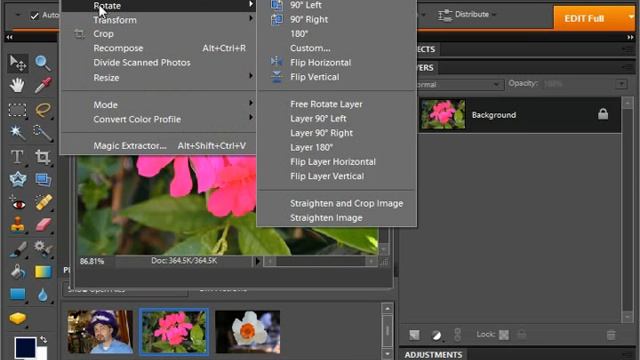Image resolution: width=640 pixels, height=360 pixels.
Task: Toggle the Auto Select checkbox
Action: click(x=35, y=16)
